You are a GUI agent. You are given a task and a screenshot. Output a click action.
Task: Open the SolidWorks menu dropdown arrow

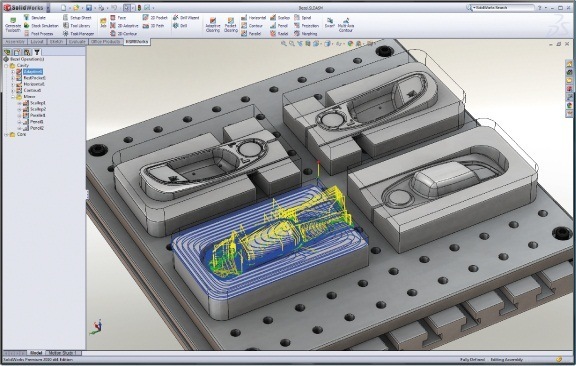(x=48, y=8)
